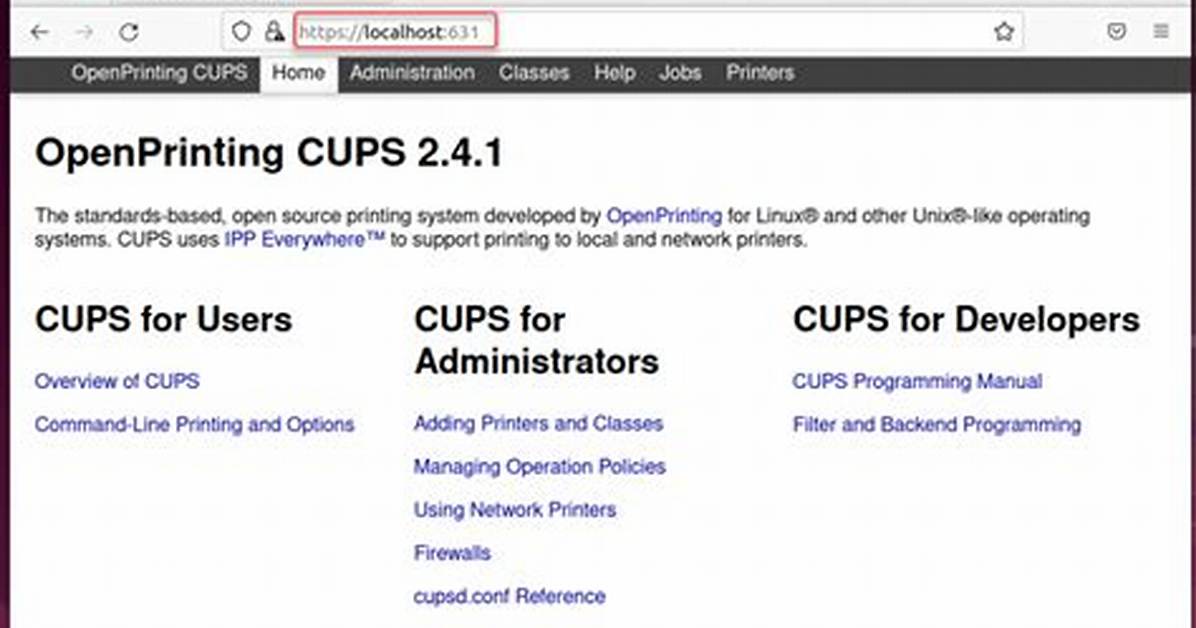Reload the page with the refresh icon
Screen dimensions: 1196x628
pos(129,32)
